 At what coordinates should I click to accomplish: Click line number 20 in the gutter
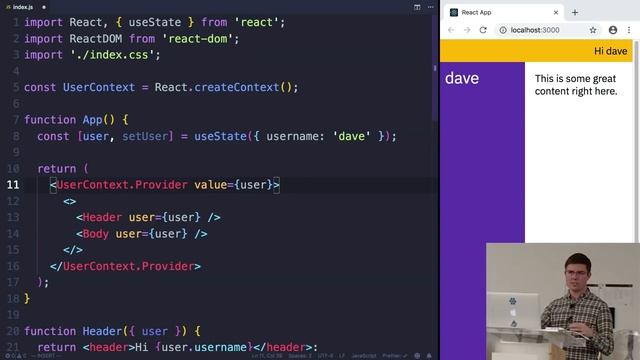click(x=13, y=331)
